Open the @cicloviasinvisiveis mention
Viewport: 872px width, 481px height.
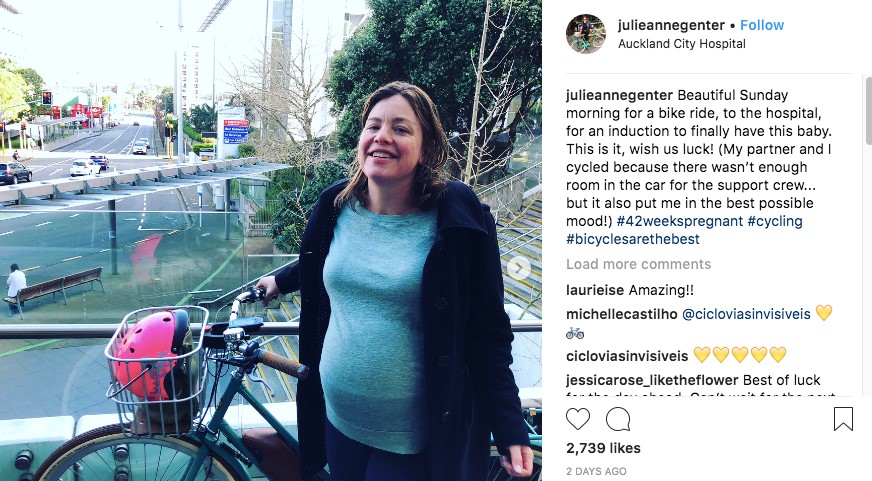pyautogui.click(x=746, y=314)
